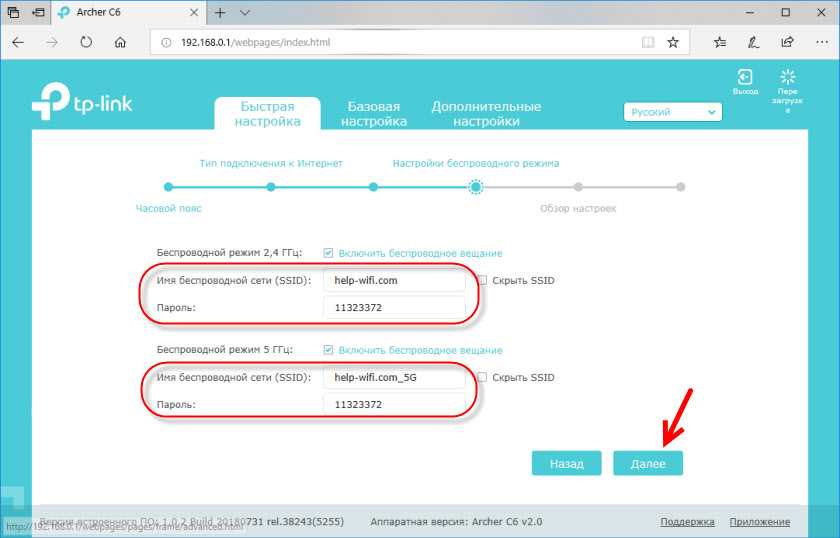Viewport: 840px width, 538px height.
Task: Open the reading view book icon
Action: [x=647, y=43]
